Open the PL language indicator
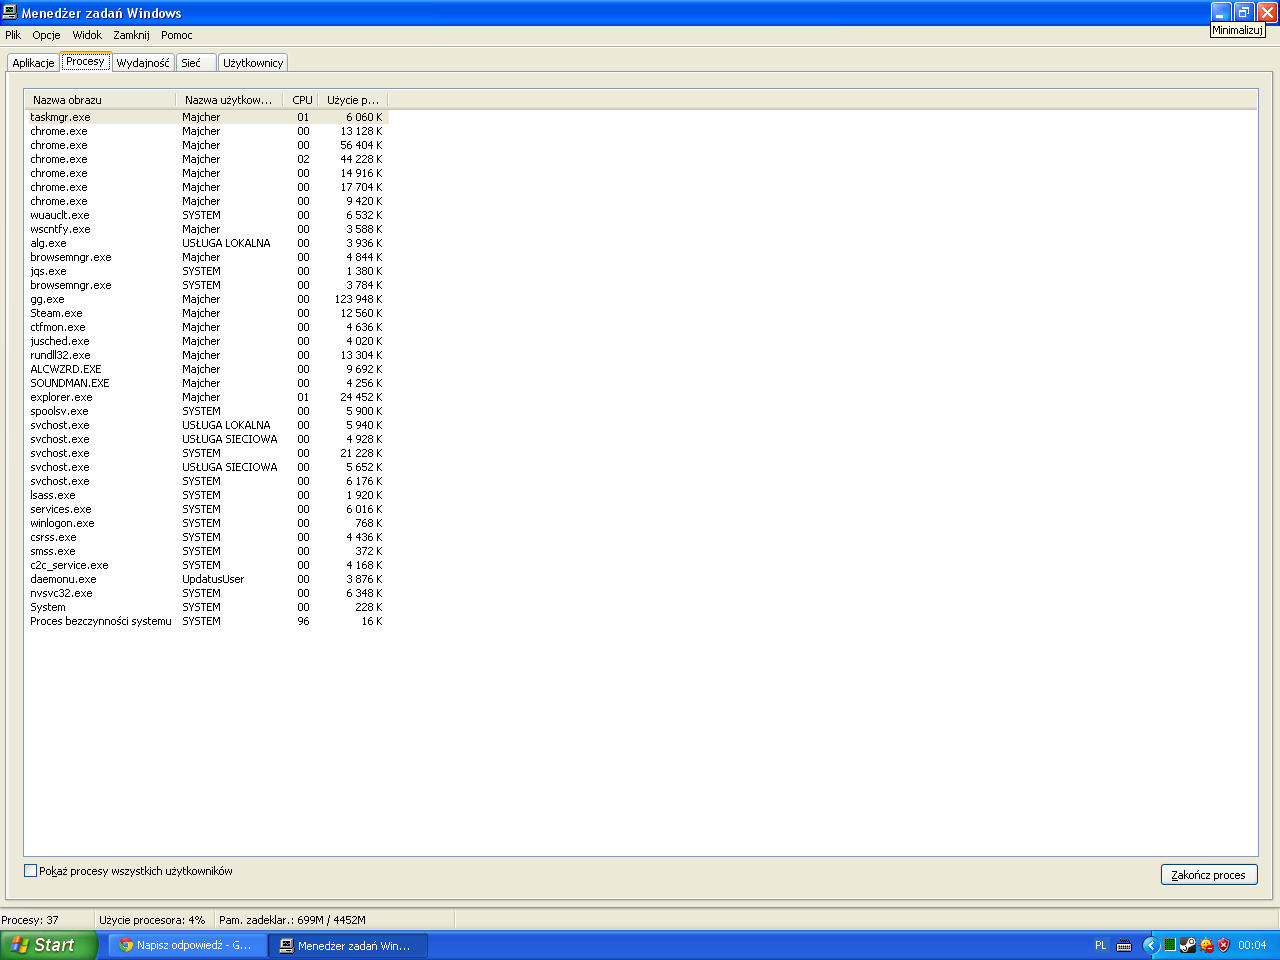Screen dimensions: 1280x960 pyautogui.click(x=1101, y=945)
